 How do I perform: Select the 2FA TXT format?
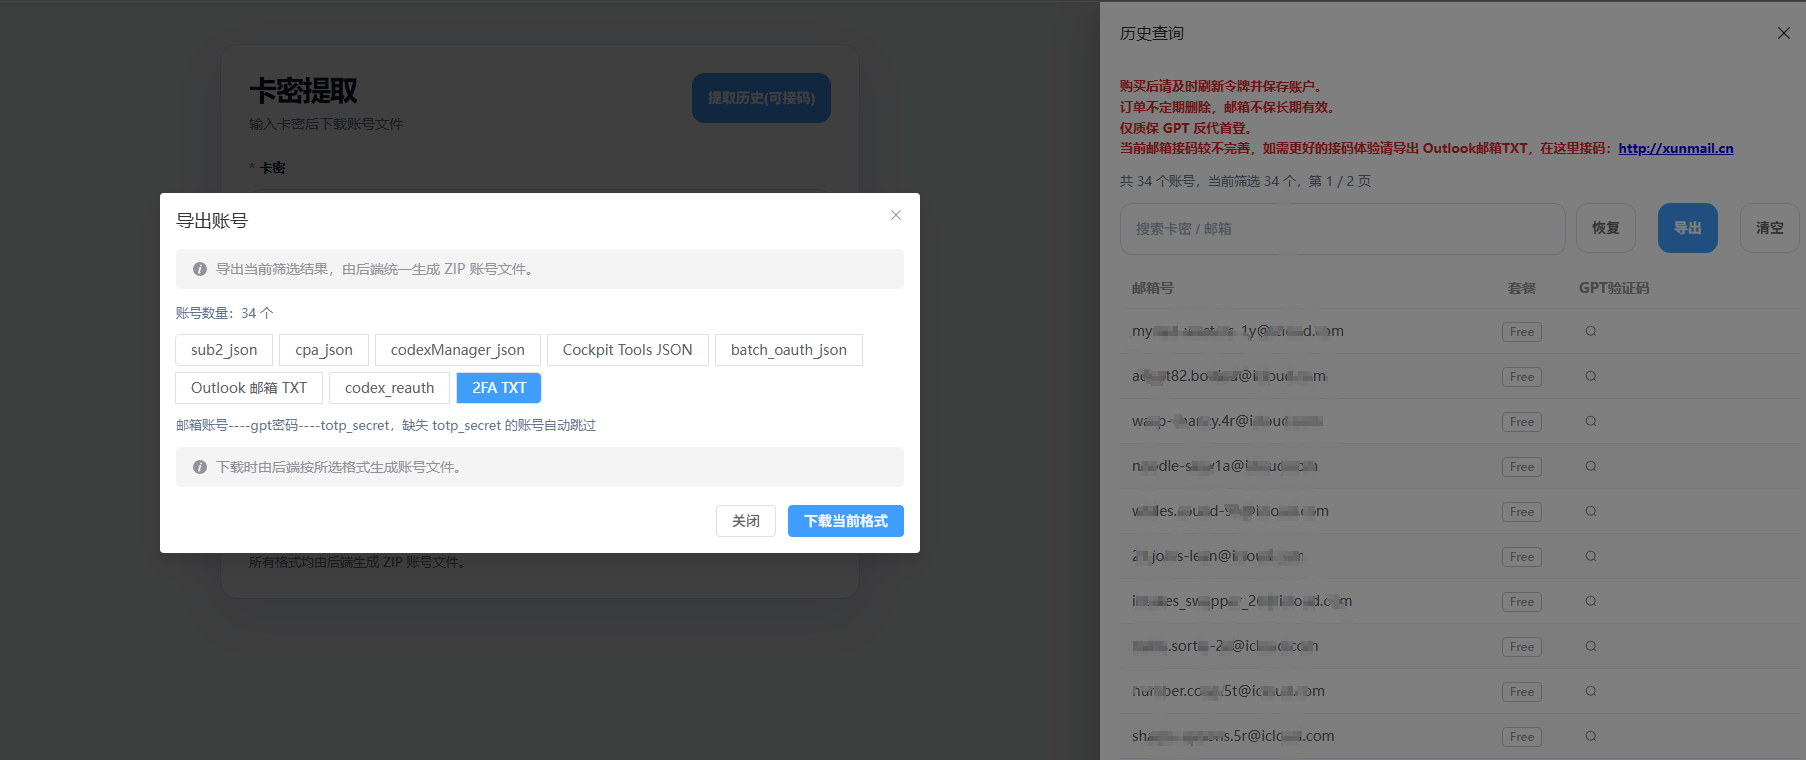[x=499, y=388]
